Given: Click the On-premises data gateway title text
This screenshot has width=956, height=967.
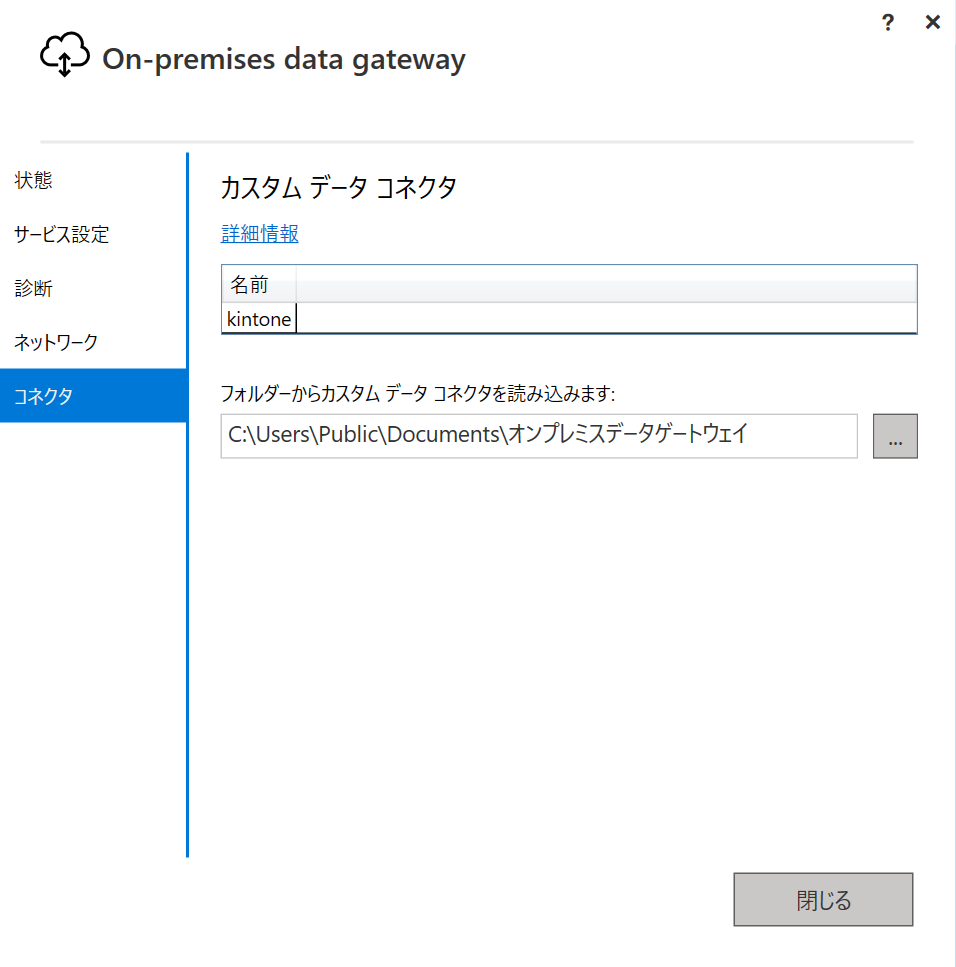Looking at the screenshot, I should 284,60.
